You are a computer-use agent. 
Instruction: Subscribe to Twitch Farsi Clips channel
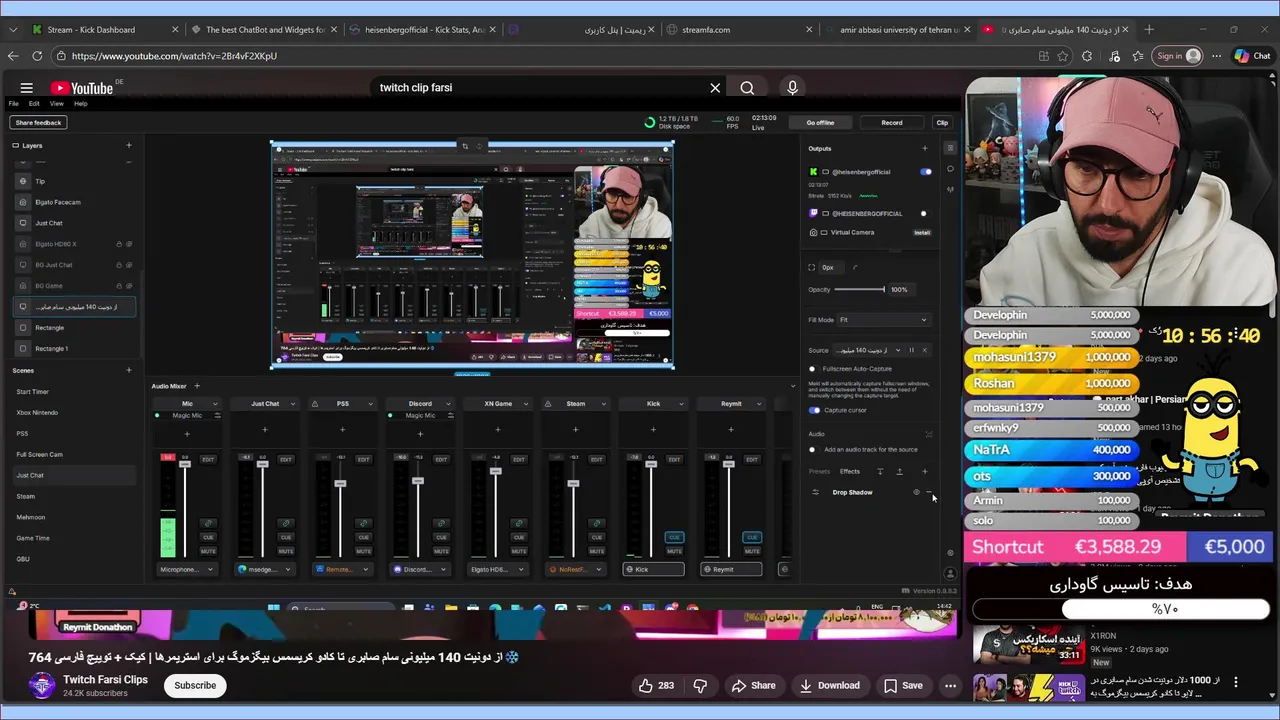tap(195, 685)
